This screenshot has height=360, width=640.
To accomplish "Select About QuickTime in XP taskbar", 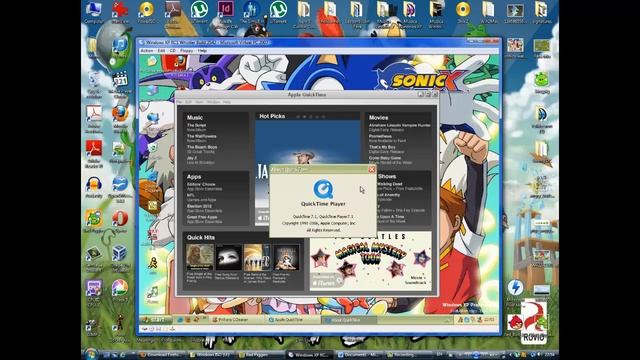I will click(348, 320).
